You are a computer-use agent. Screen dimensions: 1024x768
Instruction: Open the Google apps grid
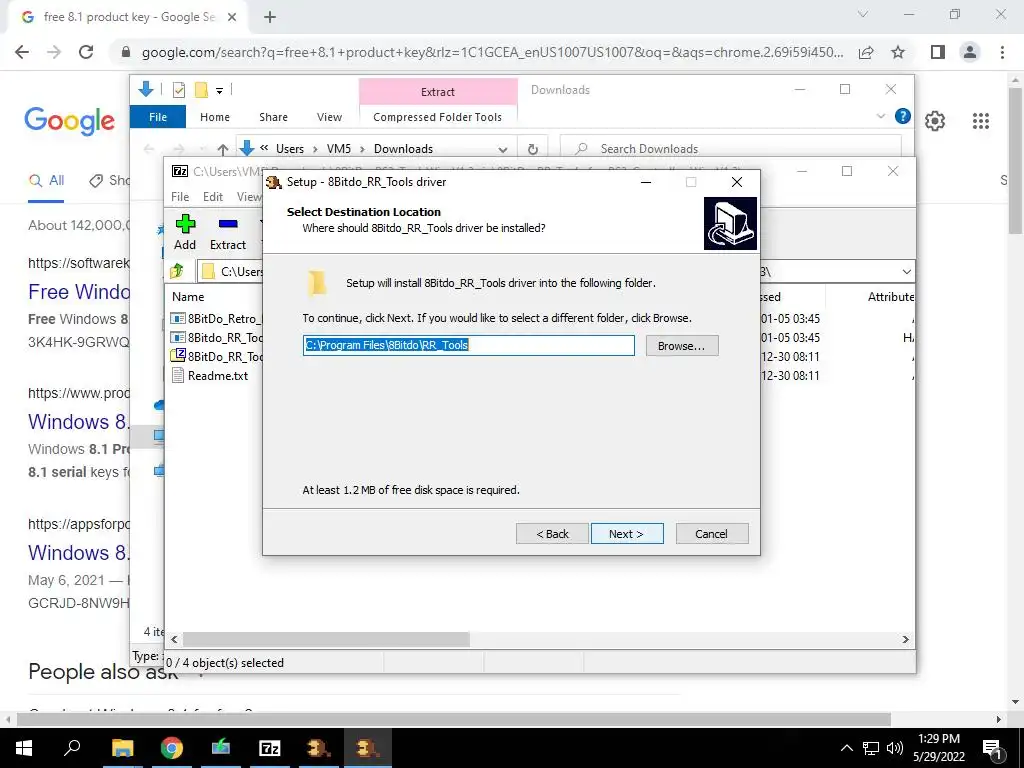[981, 121]
